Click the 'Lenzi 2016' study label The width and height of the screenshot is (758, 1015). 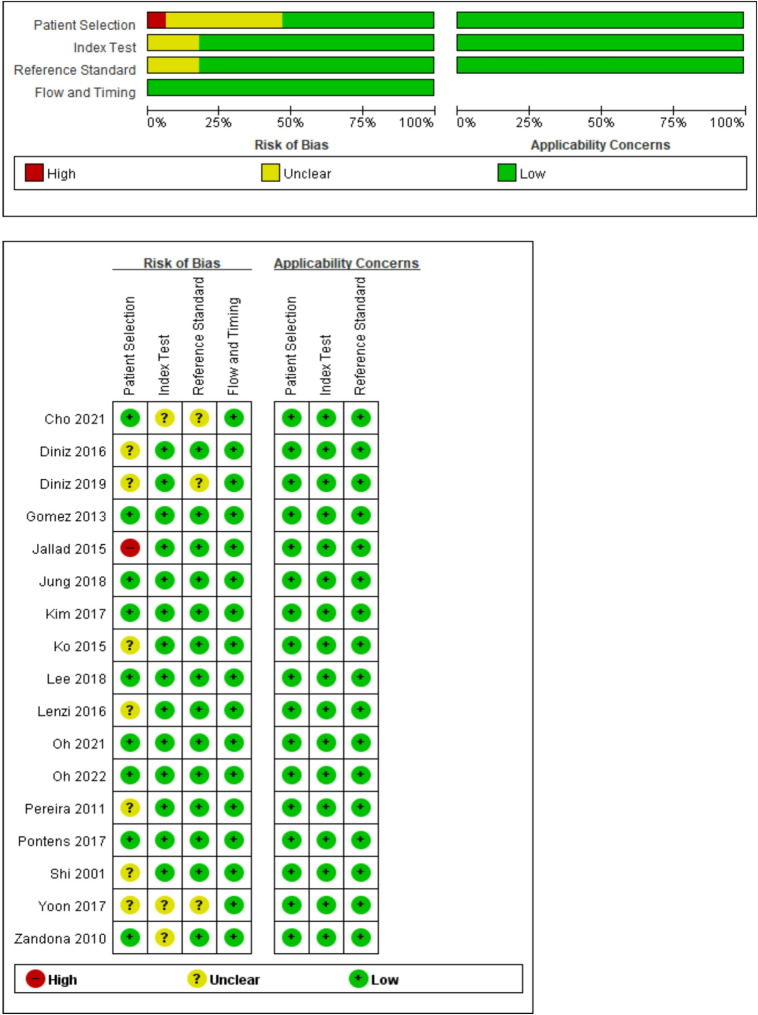pos(72,711)
